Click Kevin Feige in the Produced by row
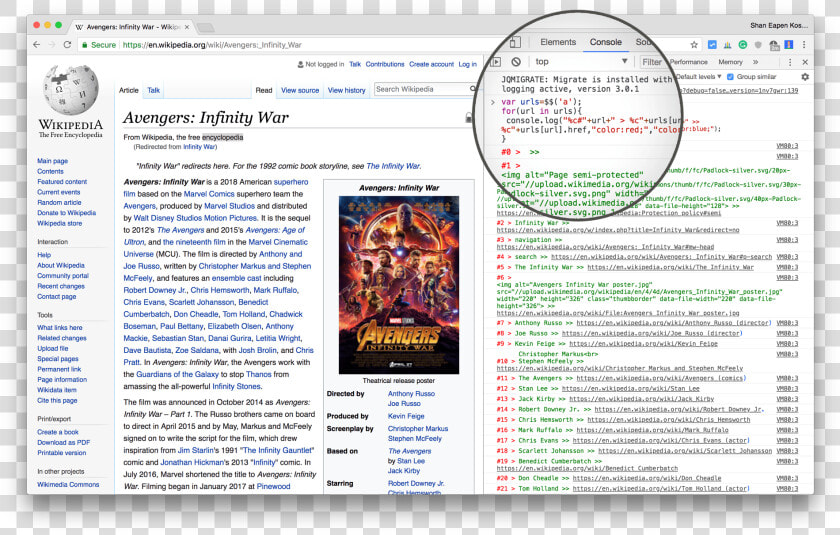The image size is (840, 535). click(406, 416)
